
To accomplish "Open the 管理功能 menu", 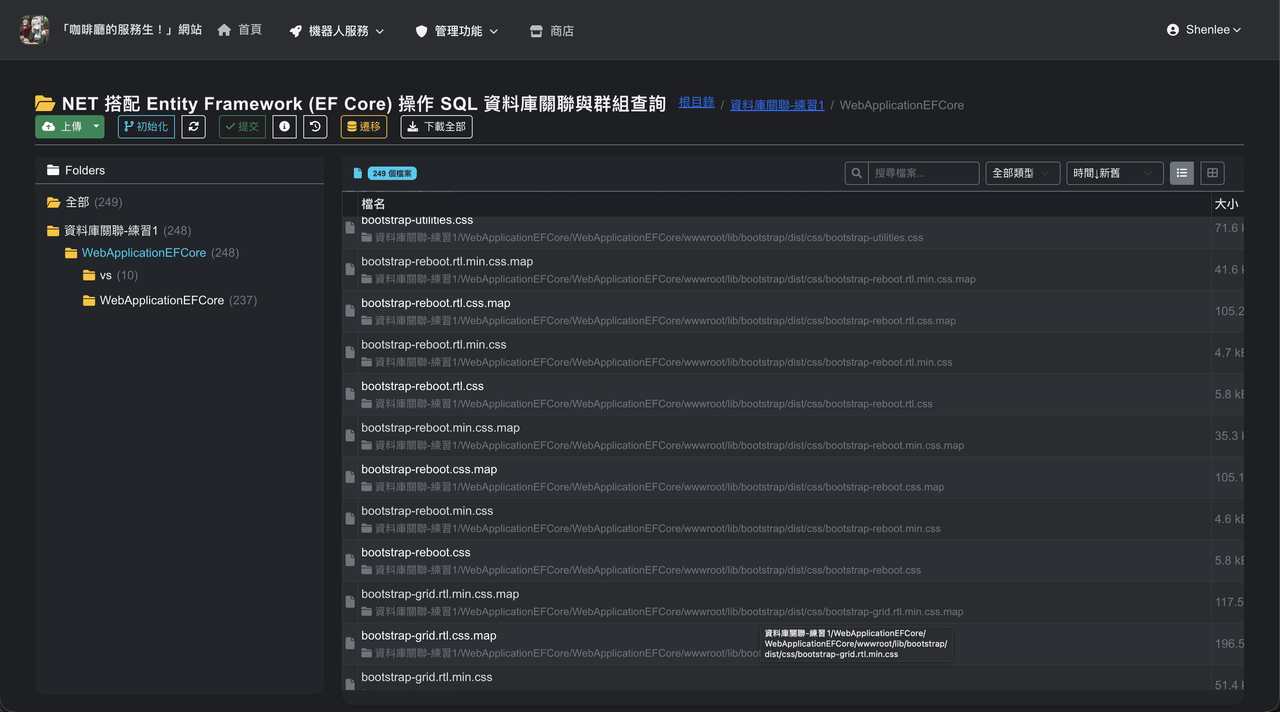I will (457, 31).
